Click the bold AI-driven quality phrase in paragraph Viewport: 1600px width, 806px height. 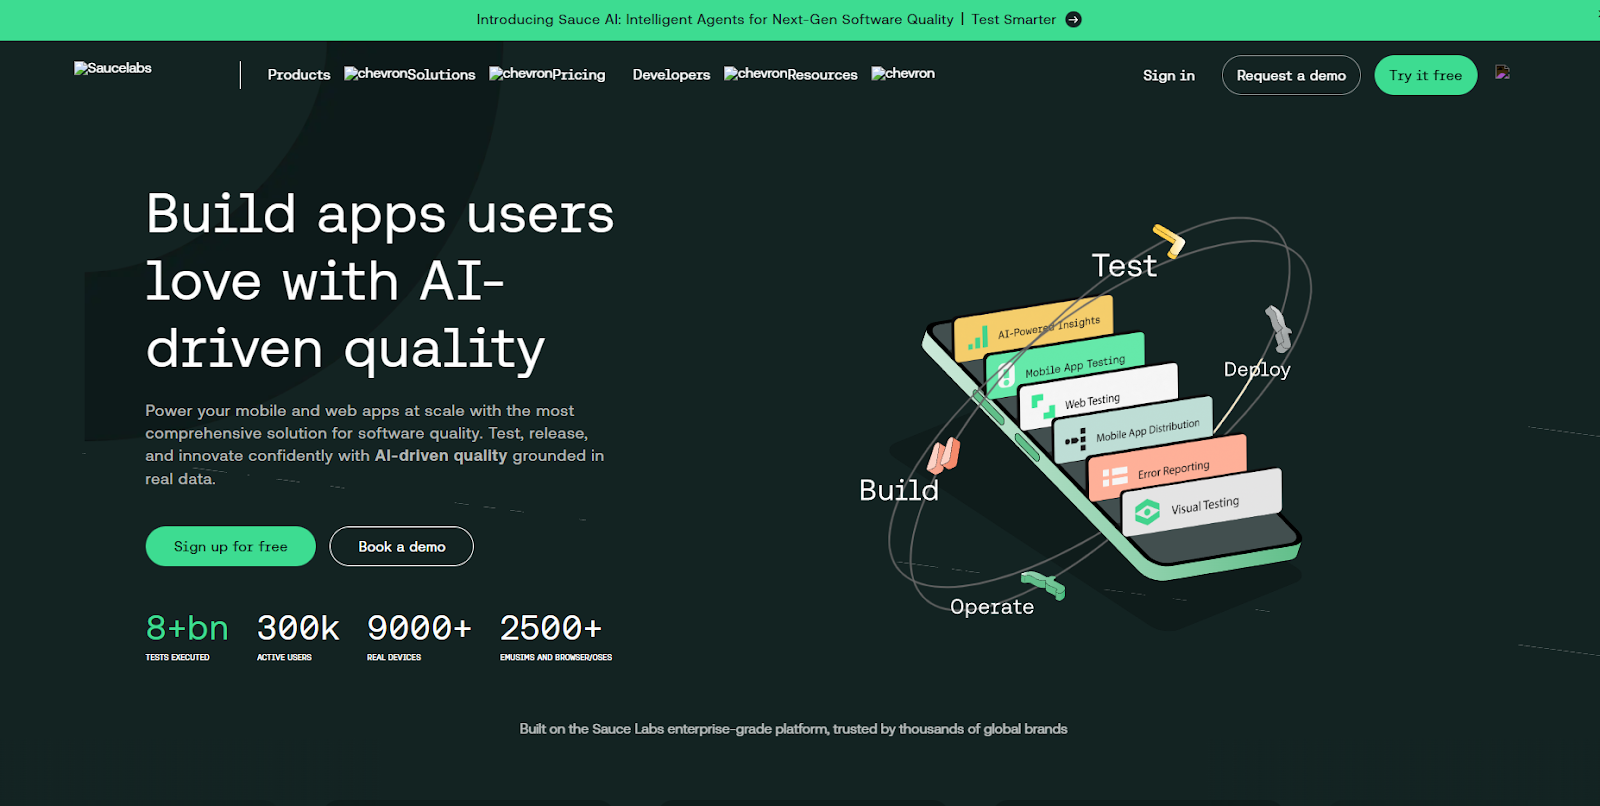coord(441,456)
